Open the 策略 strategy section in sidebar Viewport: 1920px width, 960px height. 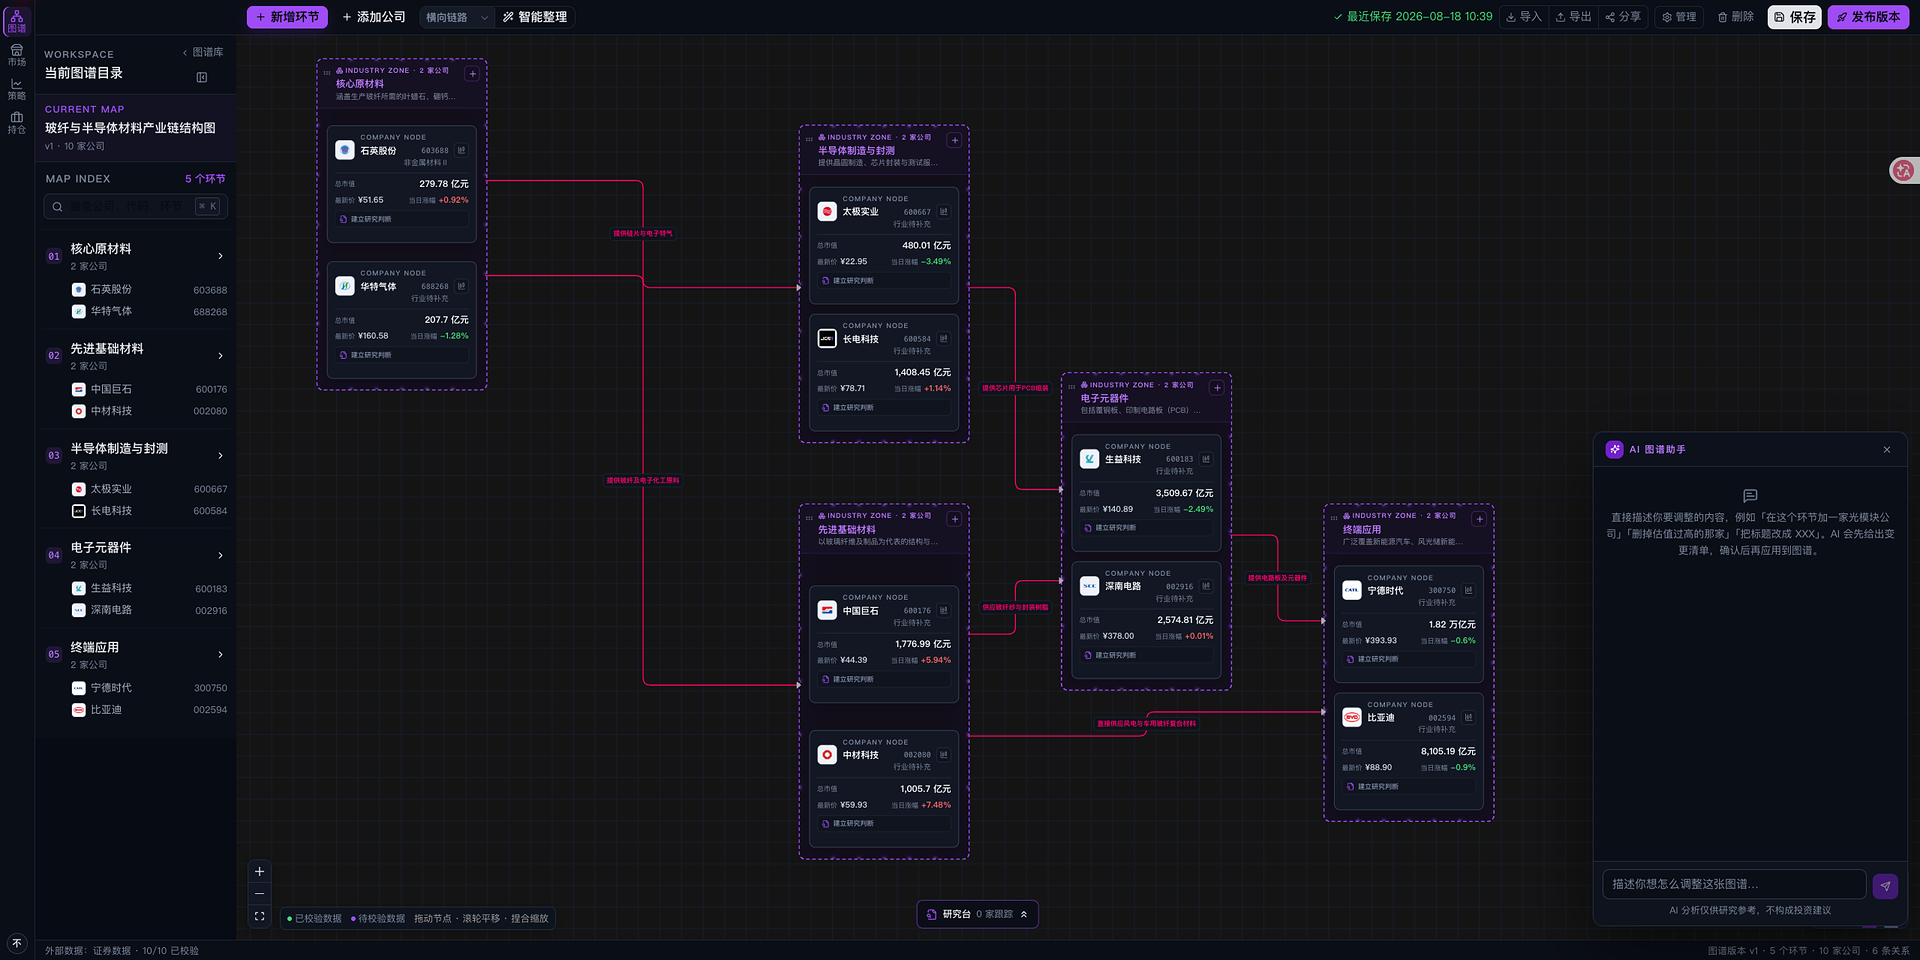[x=17, y=89]
